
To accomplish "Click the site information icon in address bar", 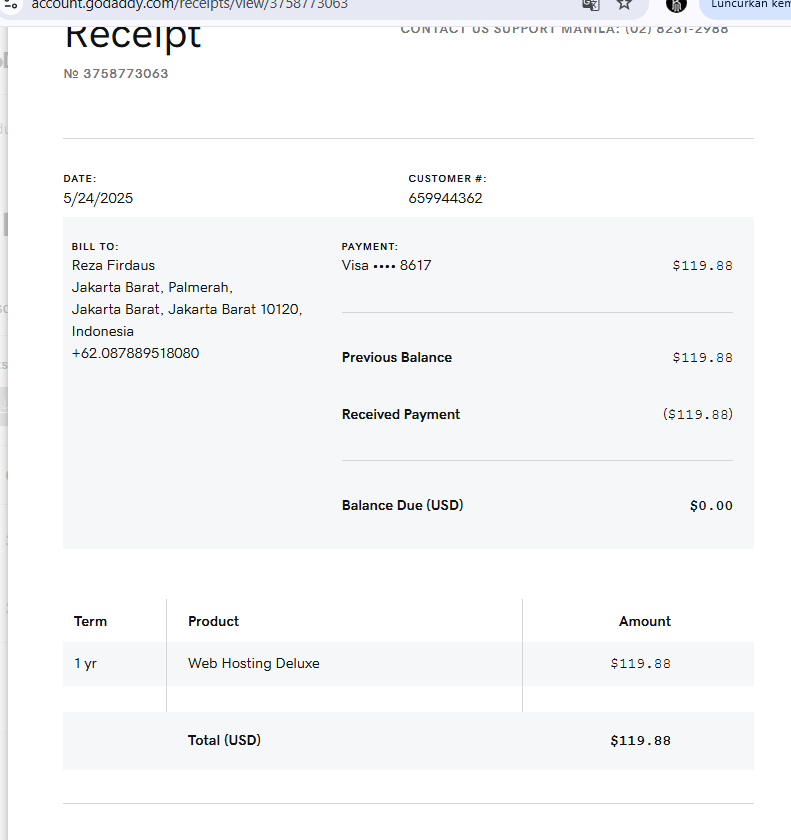I will [12, 4].
